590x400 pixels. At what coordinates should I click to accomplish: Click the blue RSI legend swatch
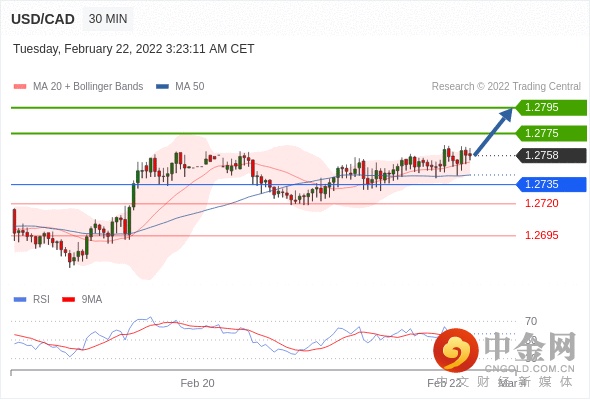(x=20, y=300)
